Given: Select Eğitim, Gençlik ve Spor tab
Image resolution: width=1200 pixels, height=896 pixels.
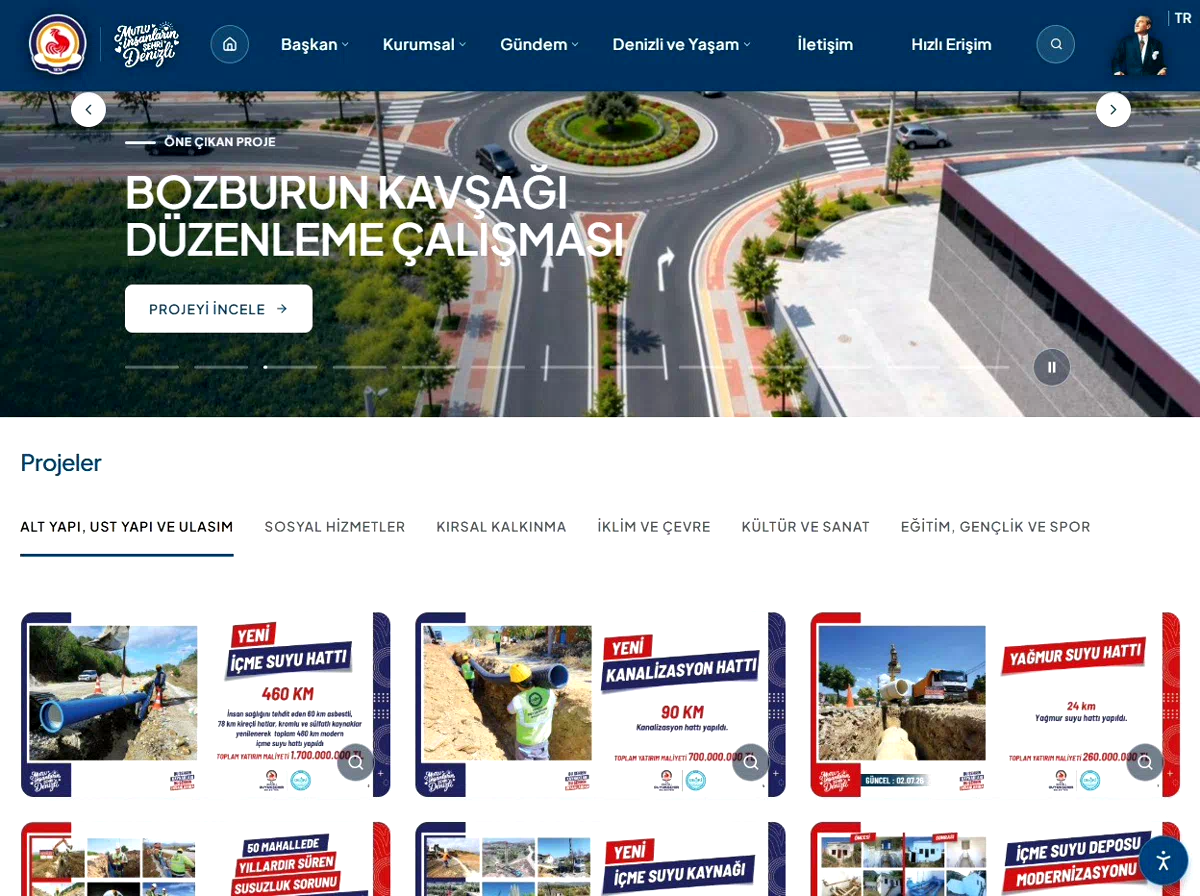Looking at the screenshot, I should pyautogui.click(x=996, y=527).
